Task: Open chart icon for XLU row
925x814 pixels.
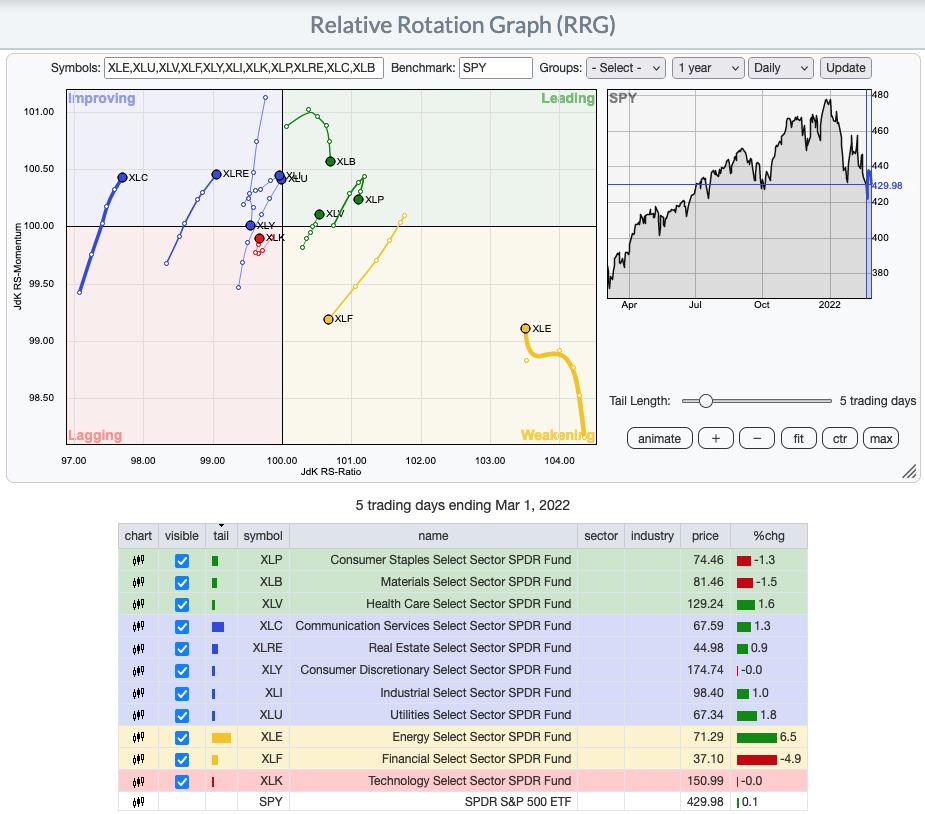Action: pos(138,715)
